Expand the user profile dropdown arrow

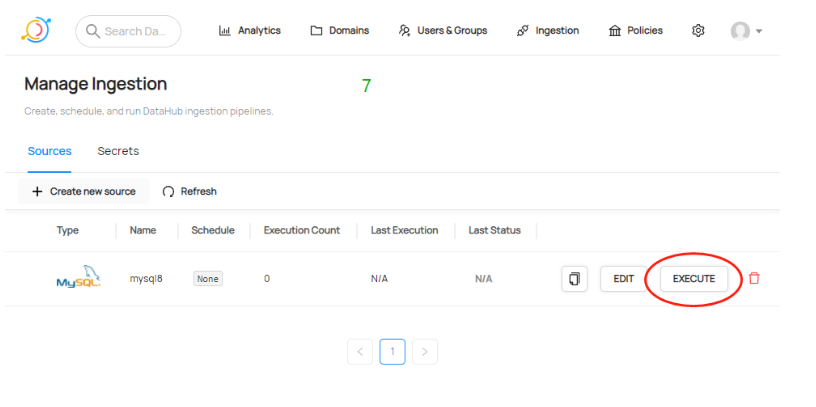(x=759, y=32)
